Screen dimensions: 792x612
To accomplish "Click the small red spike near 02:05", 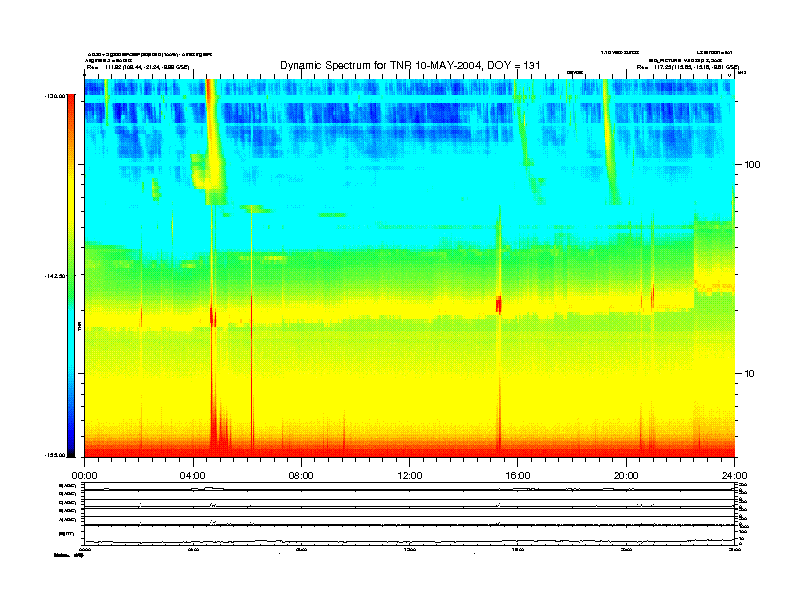I will tap(141, 317).
